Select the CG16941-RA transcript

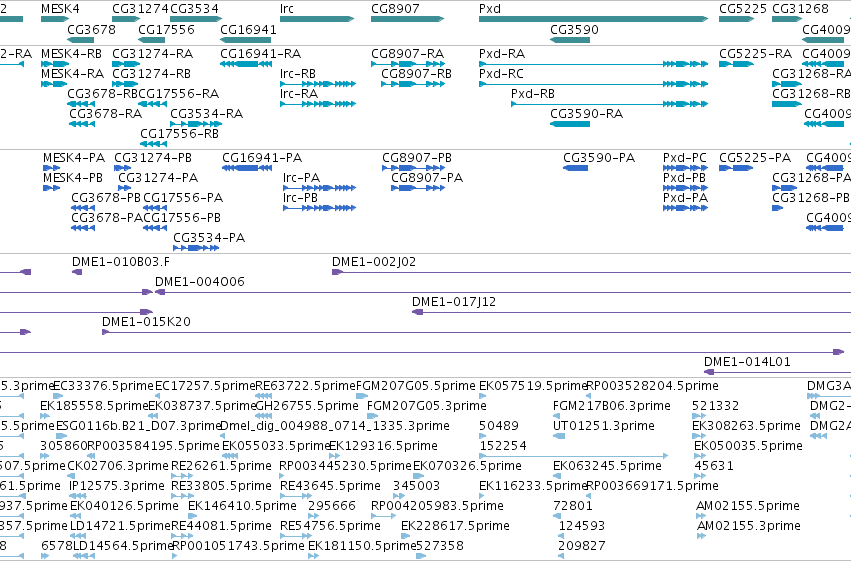point(261,54)
